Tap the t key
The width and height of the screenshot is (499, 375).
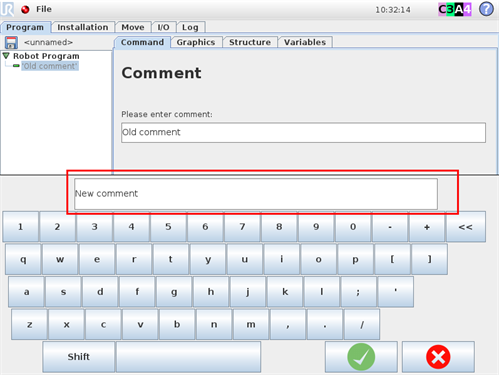171,259
